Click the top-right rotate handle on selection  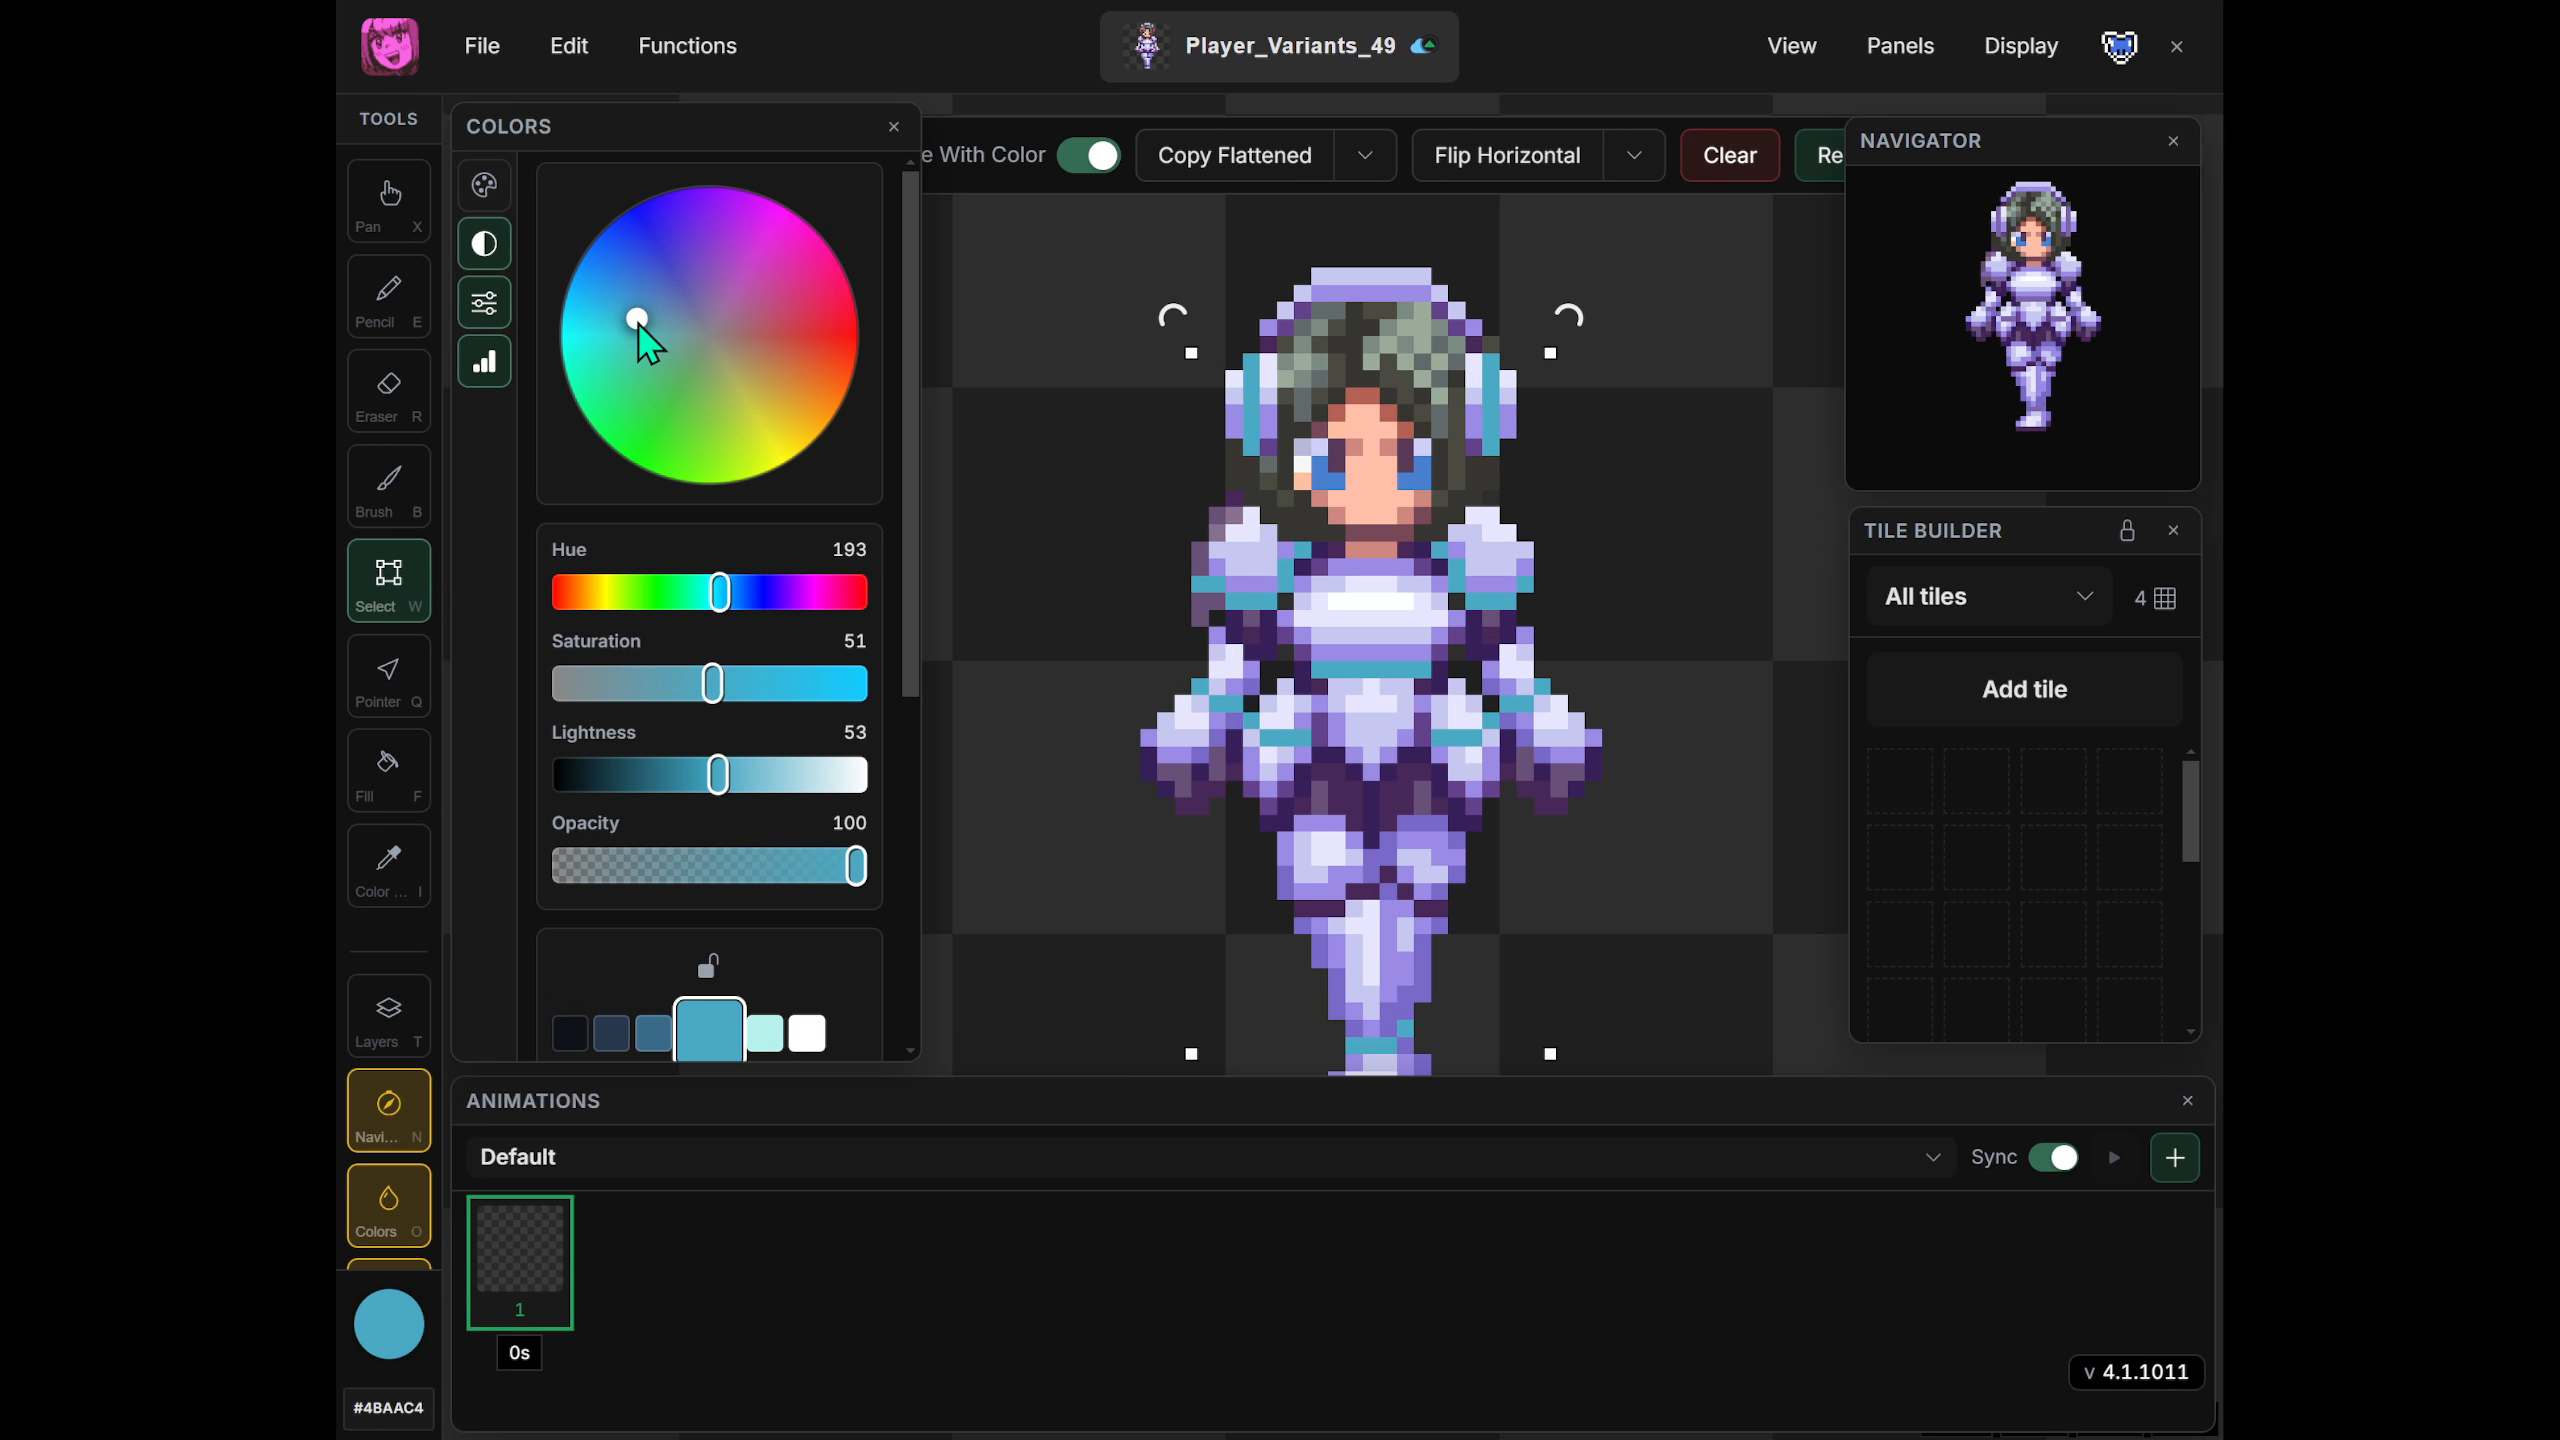(x=1569, y=317)
